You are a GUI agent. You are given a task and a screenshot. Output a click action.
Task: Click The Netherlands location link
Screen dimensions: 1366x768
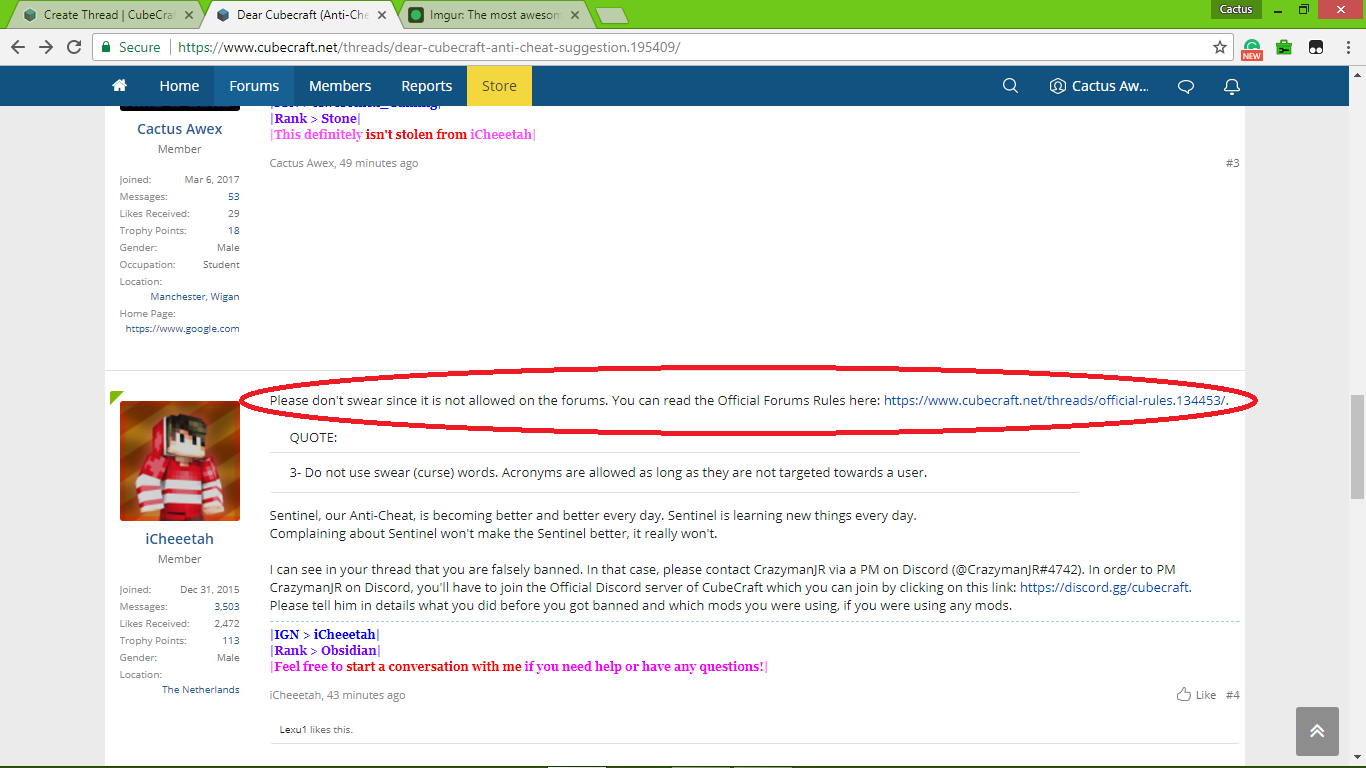[x=201, y=690]
